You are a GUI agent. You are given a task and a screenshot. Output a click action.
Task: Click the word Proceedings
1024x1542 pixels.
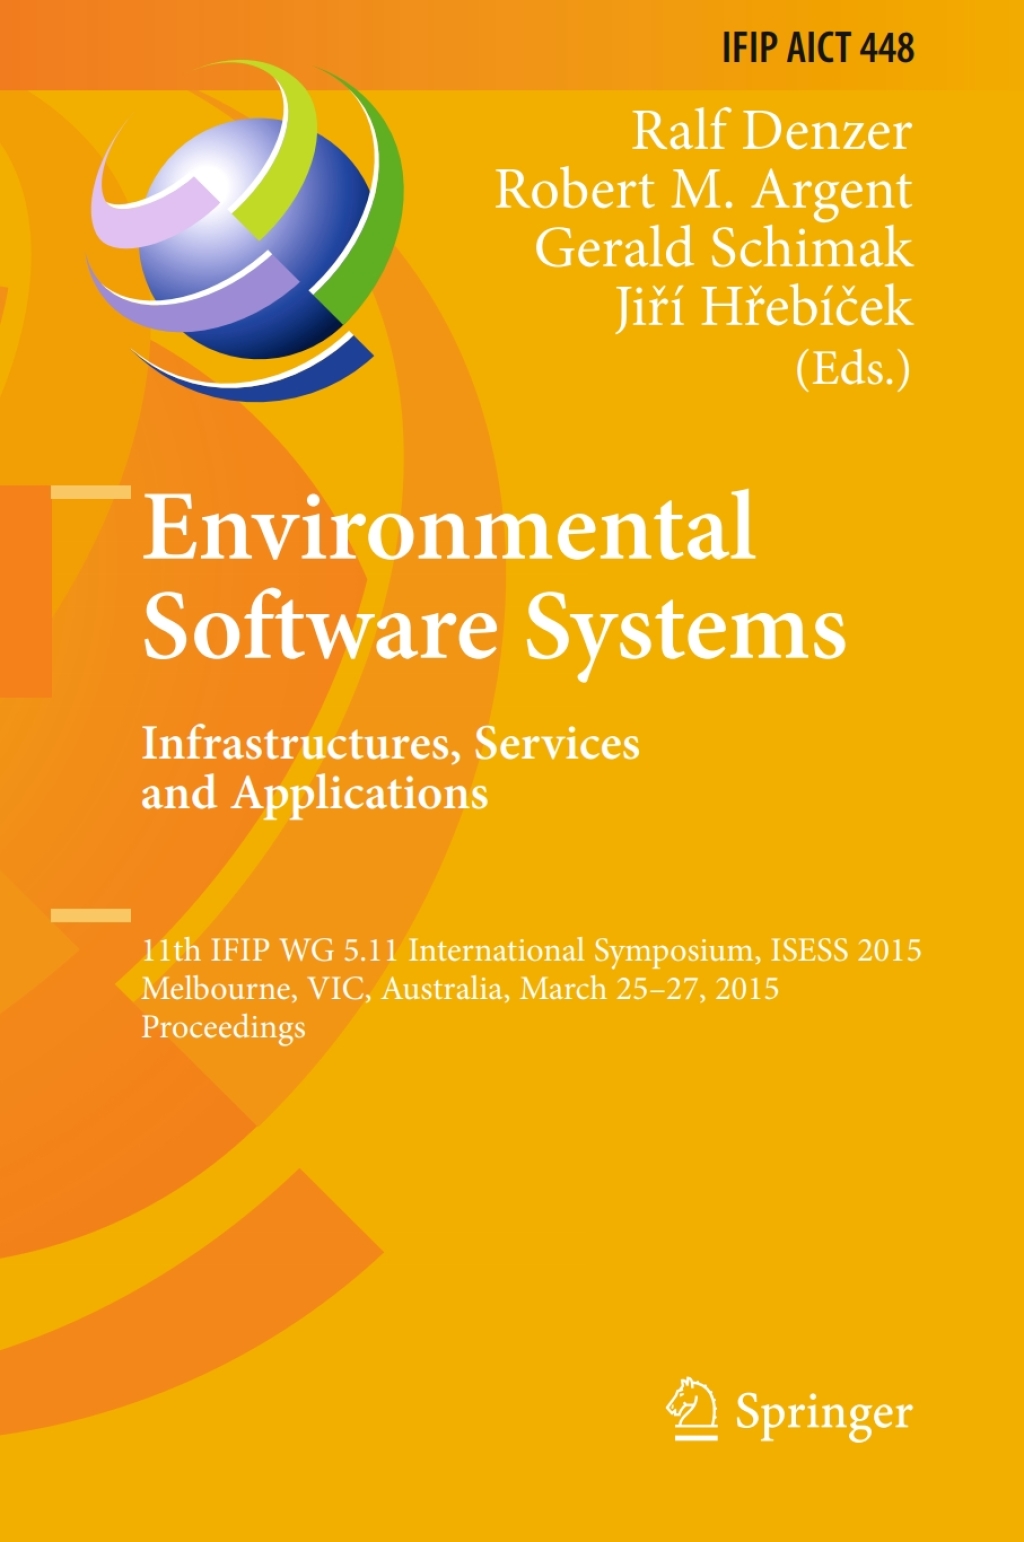pyautogui.click(x=223, y=1027)
